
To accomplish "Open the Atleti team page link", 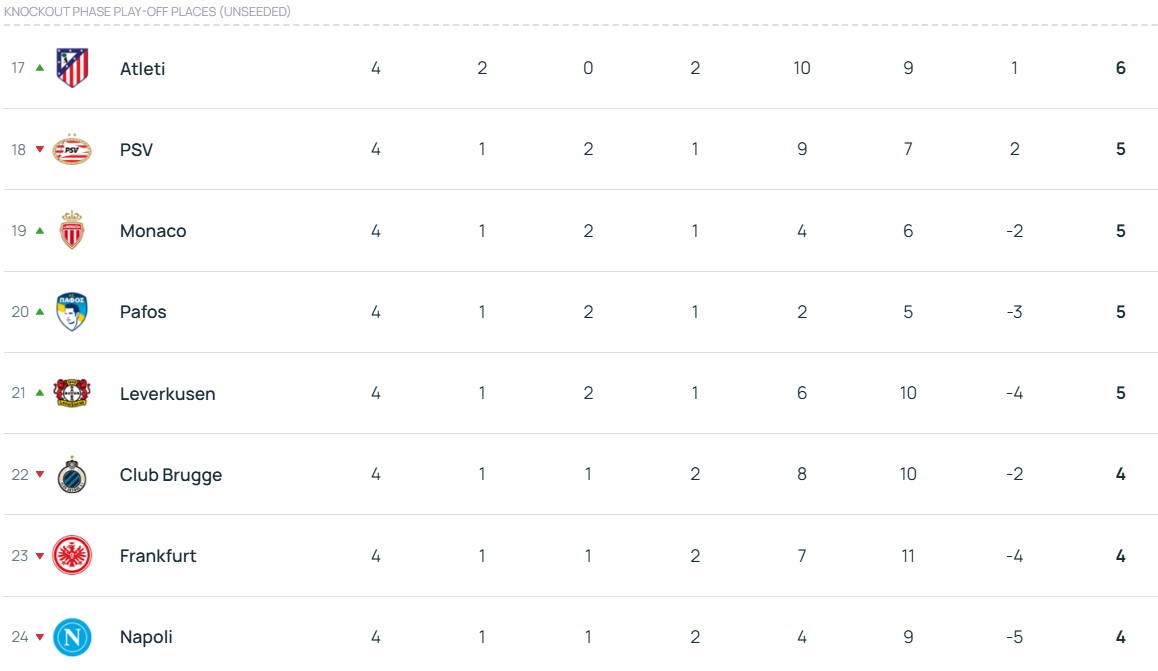I will click(142, 69).
